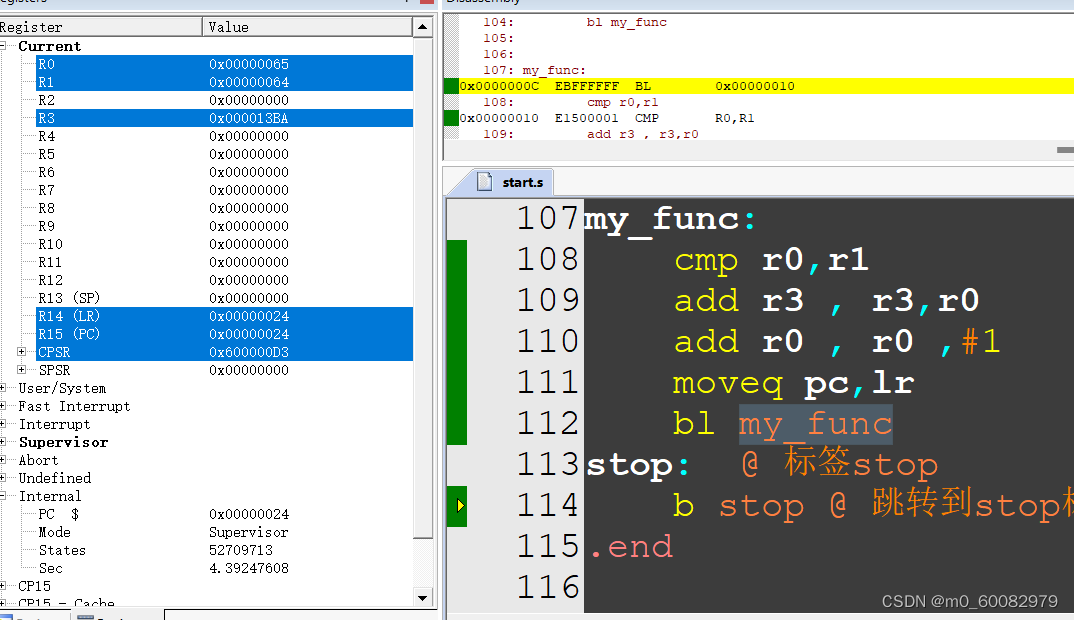The height and width of the screenshot is (620, 1074).
Task: Click the green breakpoint marker at address 0x0000000C
Action: (x=450, y=87)
